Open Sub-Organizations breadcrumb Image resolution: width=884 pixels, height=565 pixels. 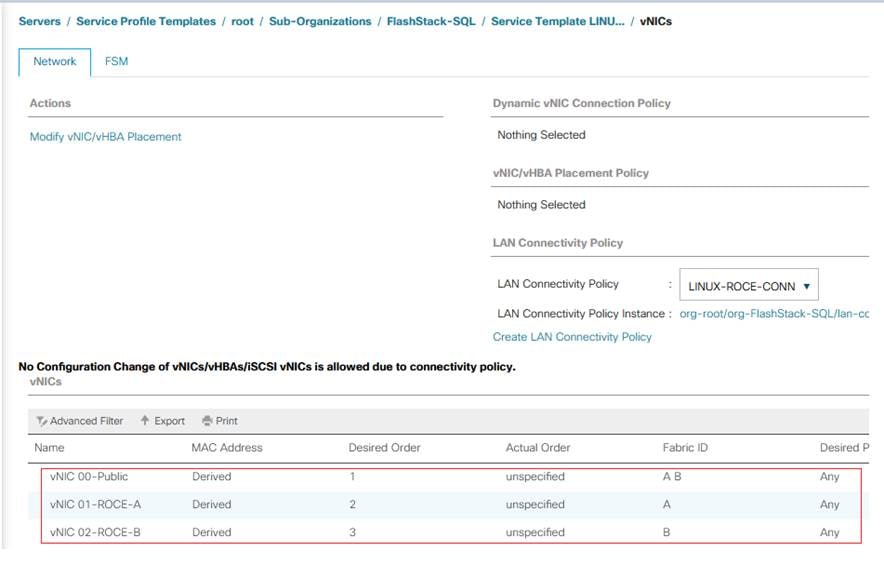(320, 21)
